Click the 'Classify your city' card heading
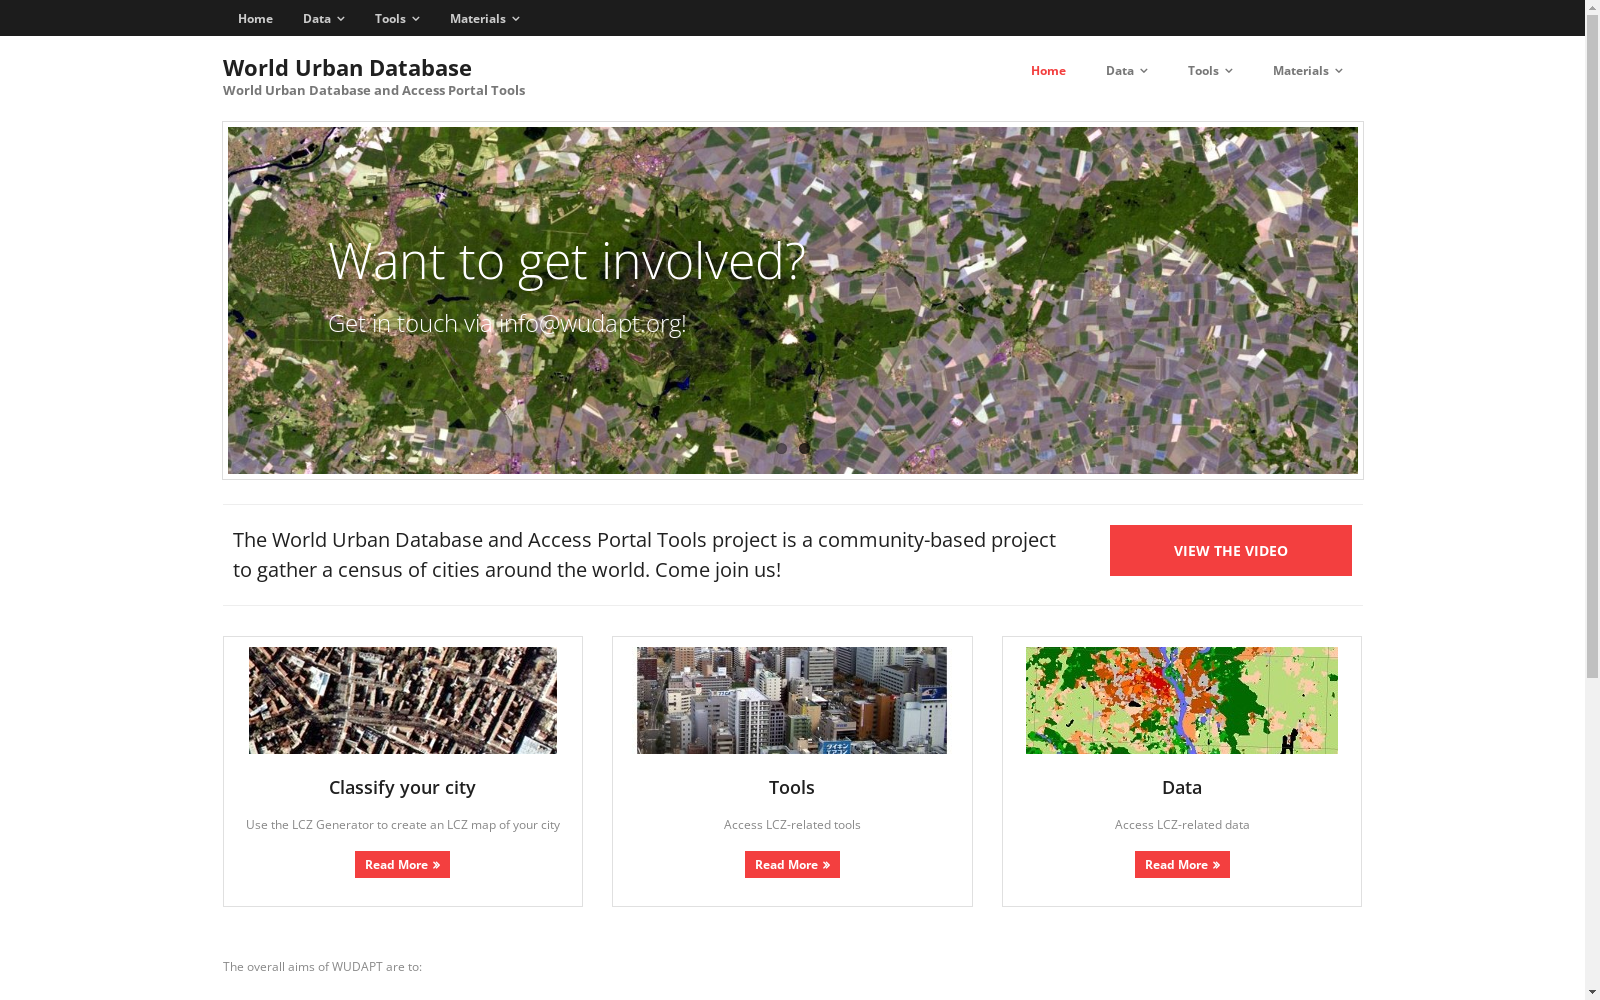 click(x=402, y=787)
